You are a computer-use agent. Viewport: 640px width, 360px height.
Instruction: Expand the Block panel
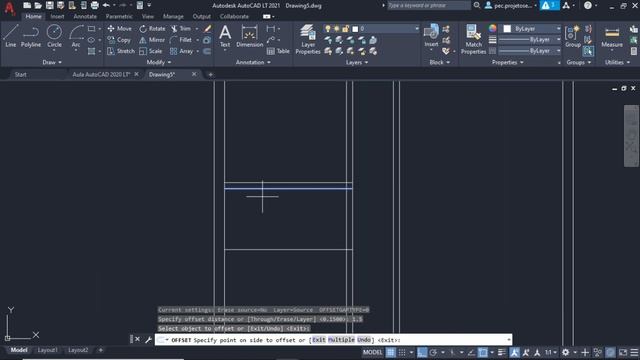point(440,62)
